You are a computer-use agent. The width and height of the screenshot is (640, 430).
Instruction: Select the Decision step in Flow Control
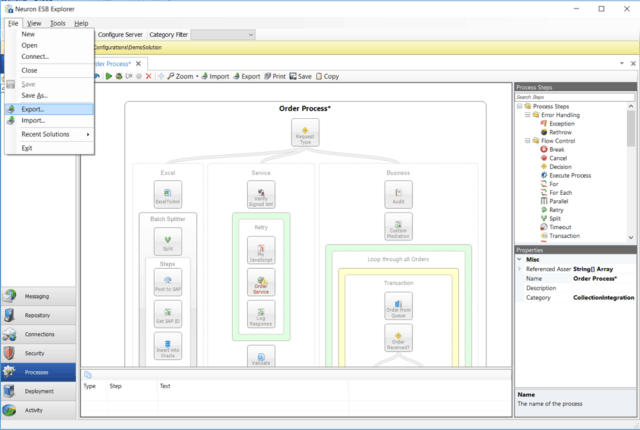pos(556,166)
